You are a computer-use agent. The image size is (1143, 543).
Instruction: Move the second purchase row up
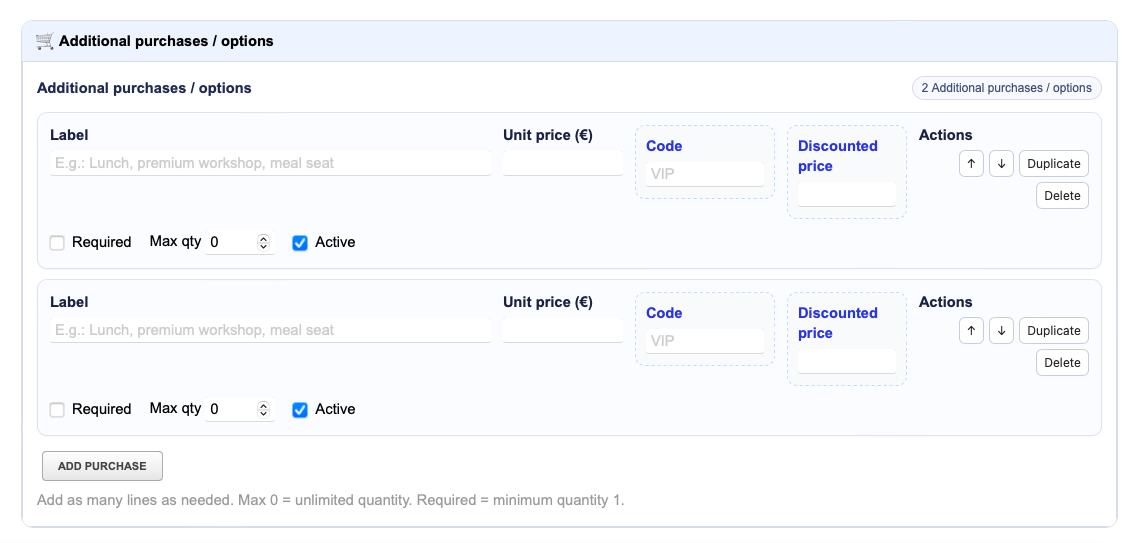pyautogui.click(x=971, y=330)
